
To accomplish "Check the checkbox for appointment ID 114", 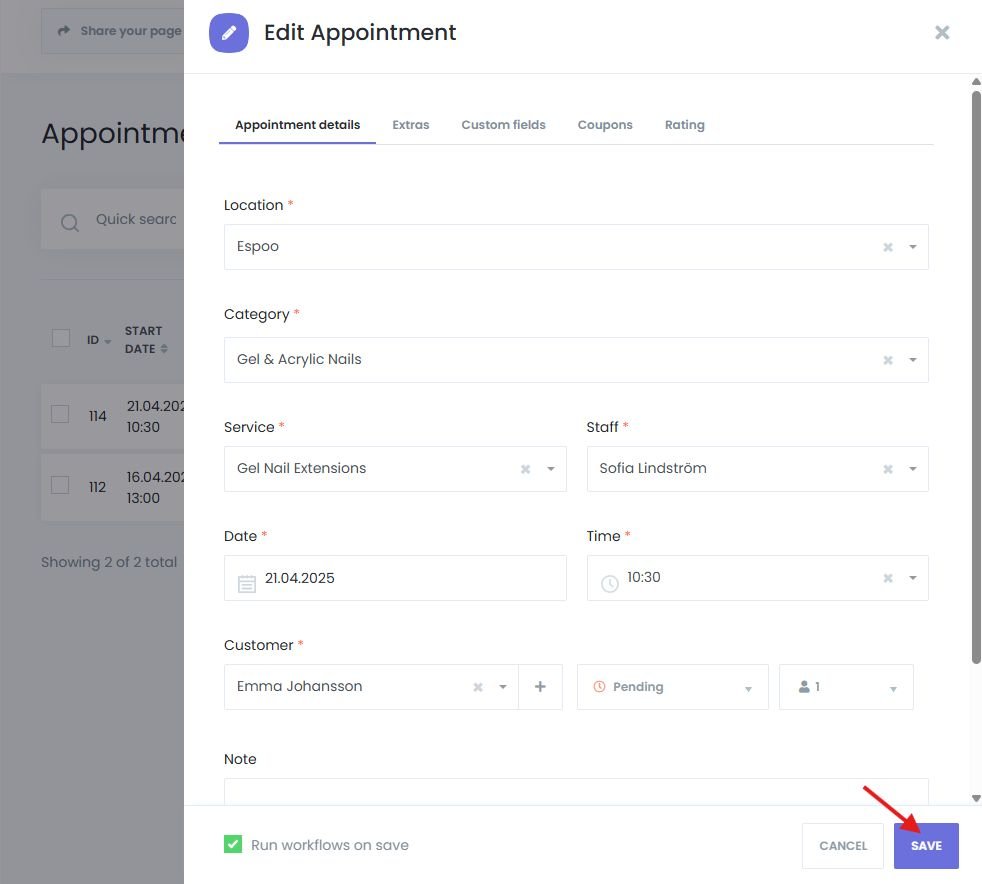I will pyautogui.click(x=60, y=416).
